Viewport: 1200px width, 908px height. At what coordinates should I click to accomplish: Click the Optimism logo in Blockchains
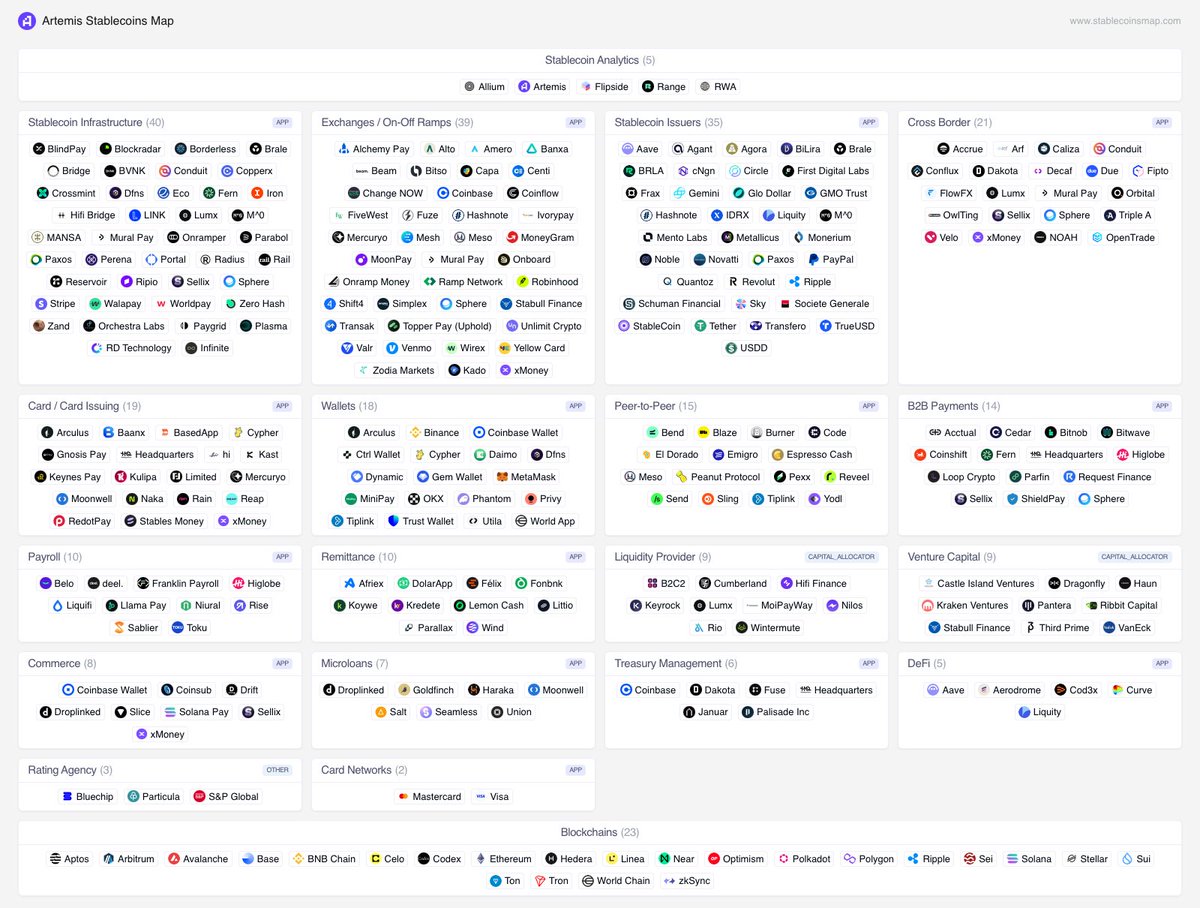point(714,859)
